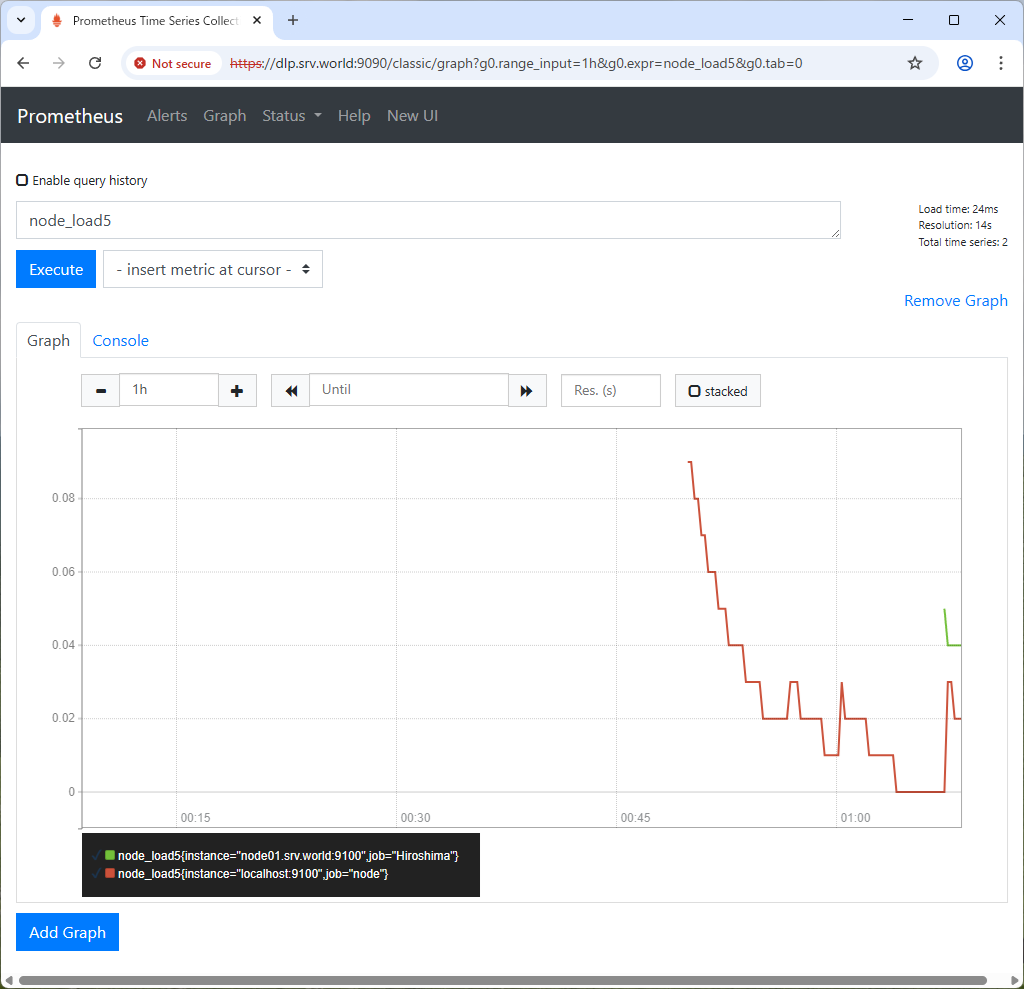Screen dimensions: 1024x989
Task: Enable query history checkbox
Action: pyautogui.click(x=22, y=181)
